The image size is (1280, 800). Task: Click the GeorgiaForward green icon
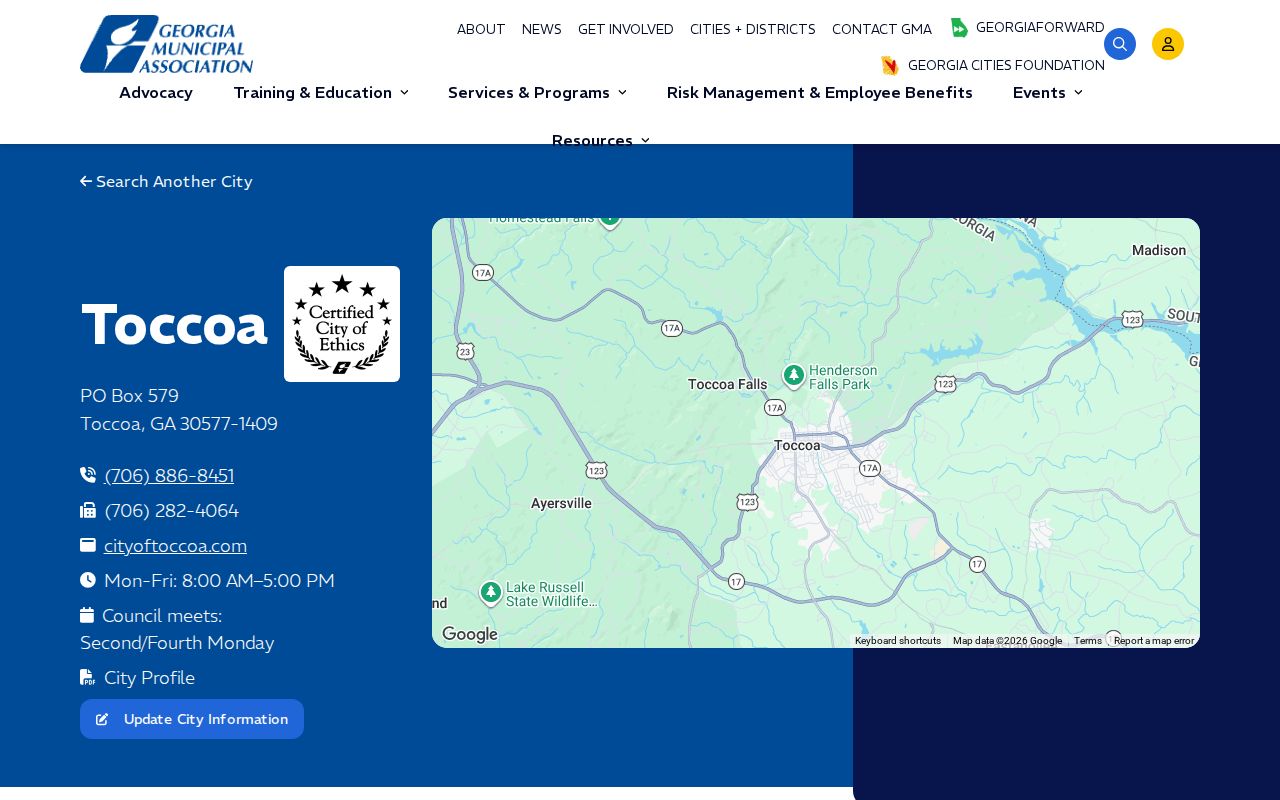(959, 28)
